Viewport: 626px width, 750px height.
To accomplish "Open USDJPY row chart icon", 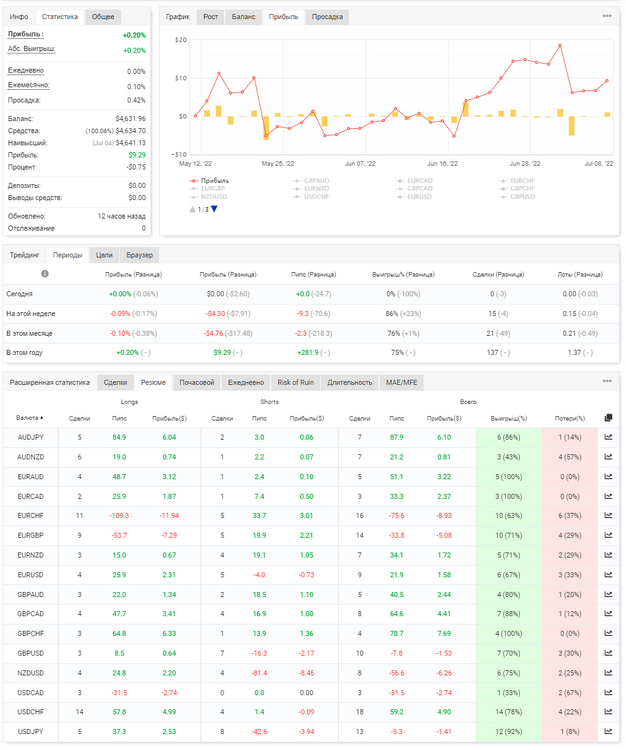I will [x=608, y=731].
